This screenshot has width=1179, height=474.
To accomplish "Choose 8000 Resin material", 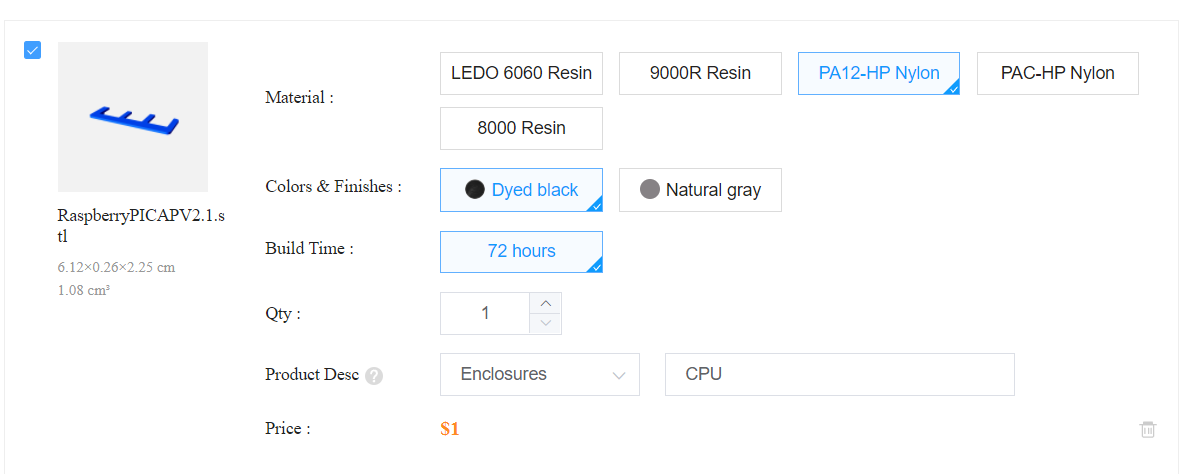I will click(521, 129).
